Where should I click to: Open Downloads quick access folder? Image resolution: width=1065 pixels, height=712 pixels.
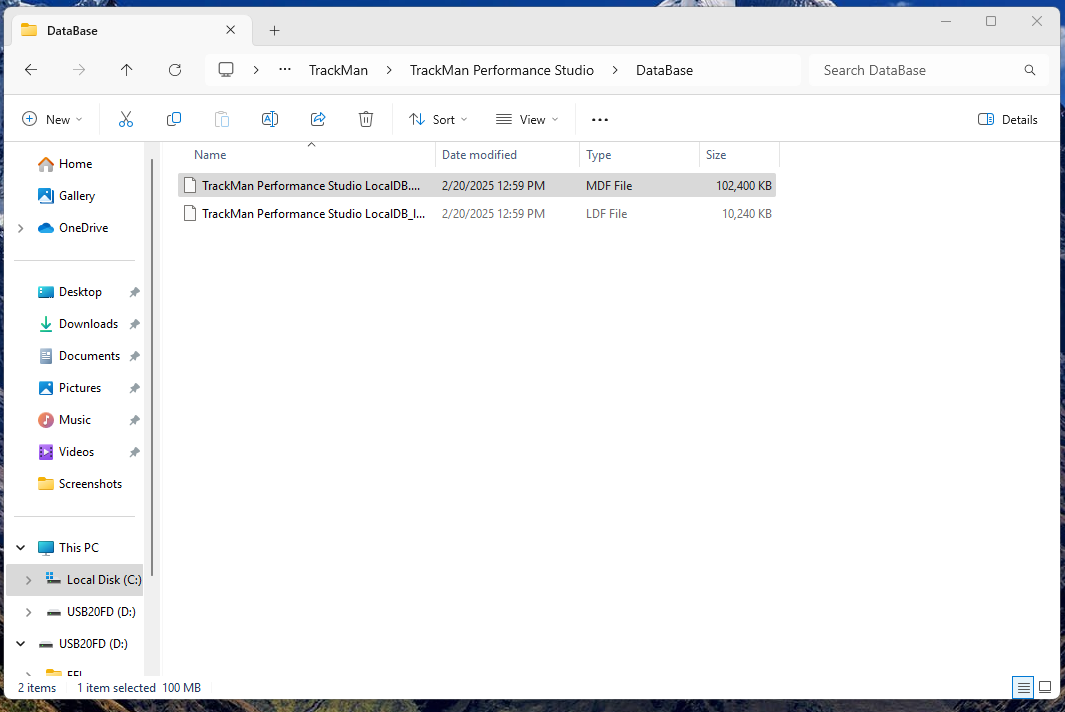click(78, 323)
